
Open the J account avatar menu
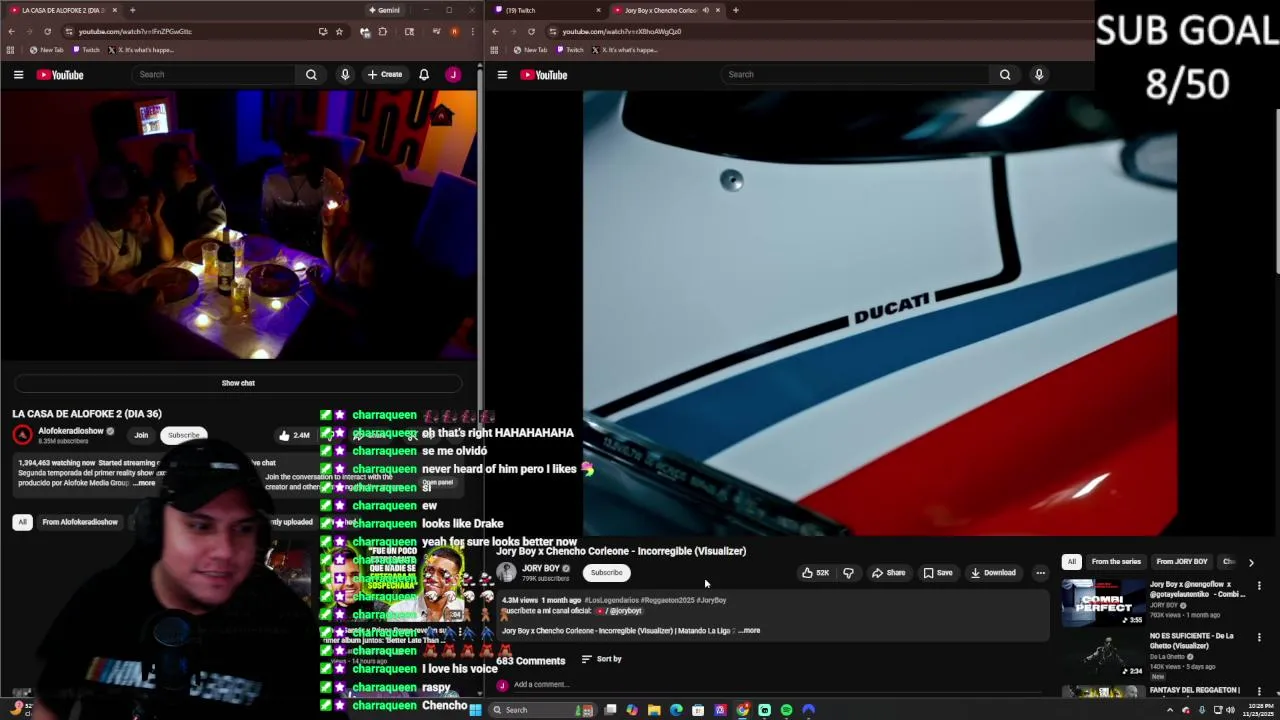453,75
